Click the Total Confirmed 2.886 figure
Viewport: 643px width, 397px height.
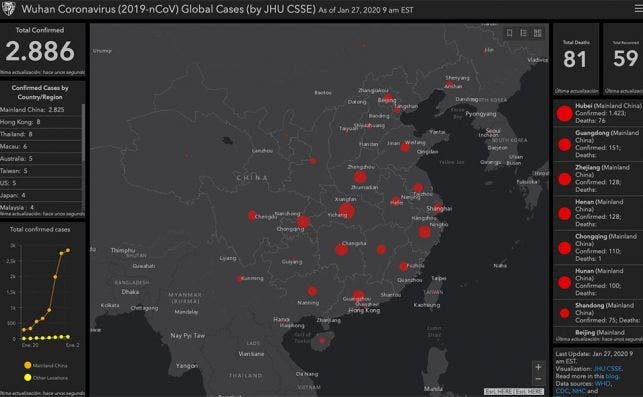pos(40,52)
